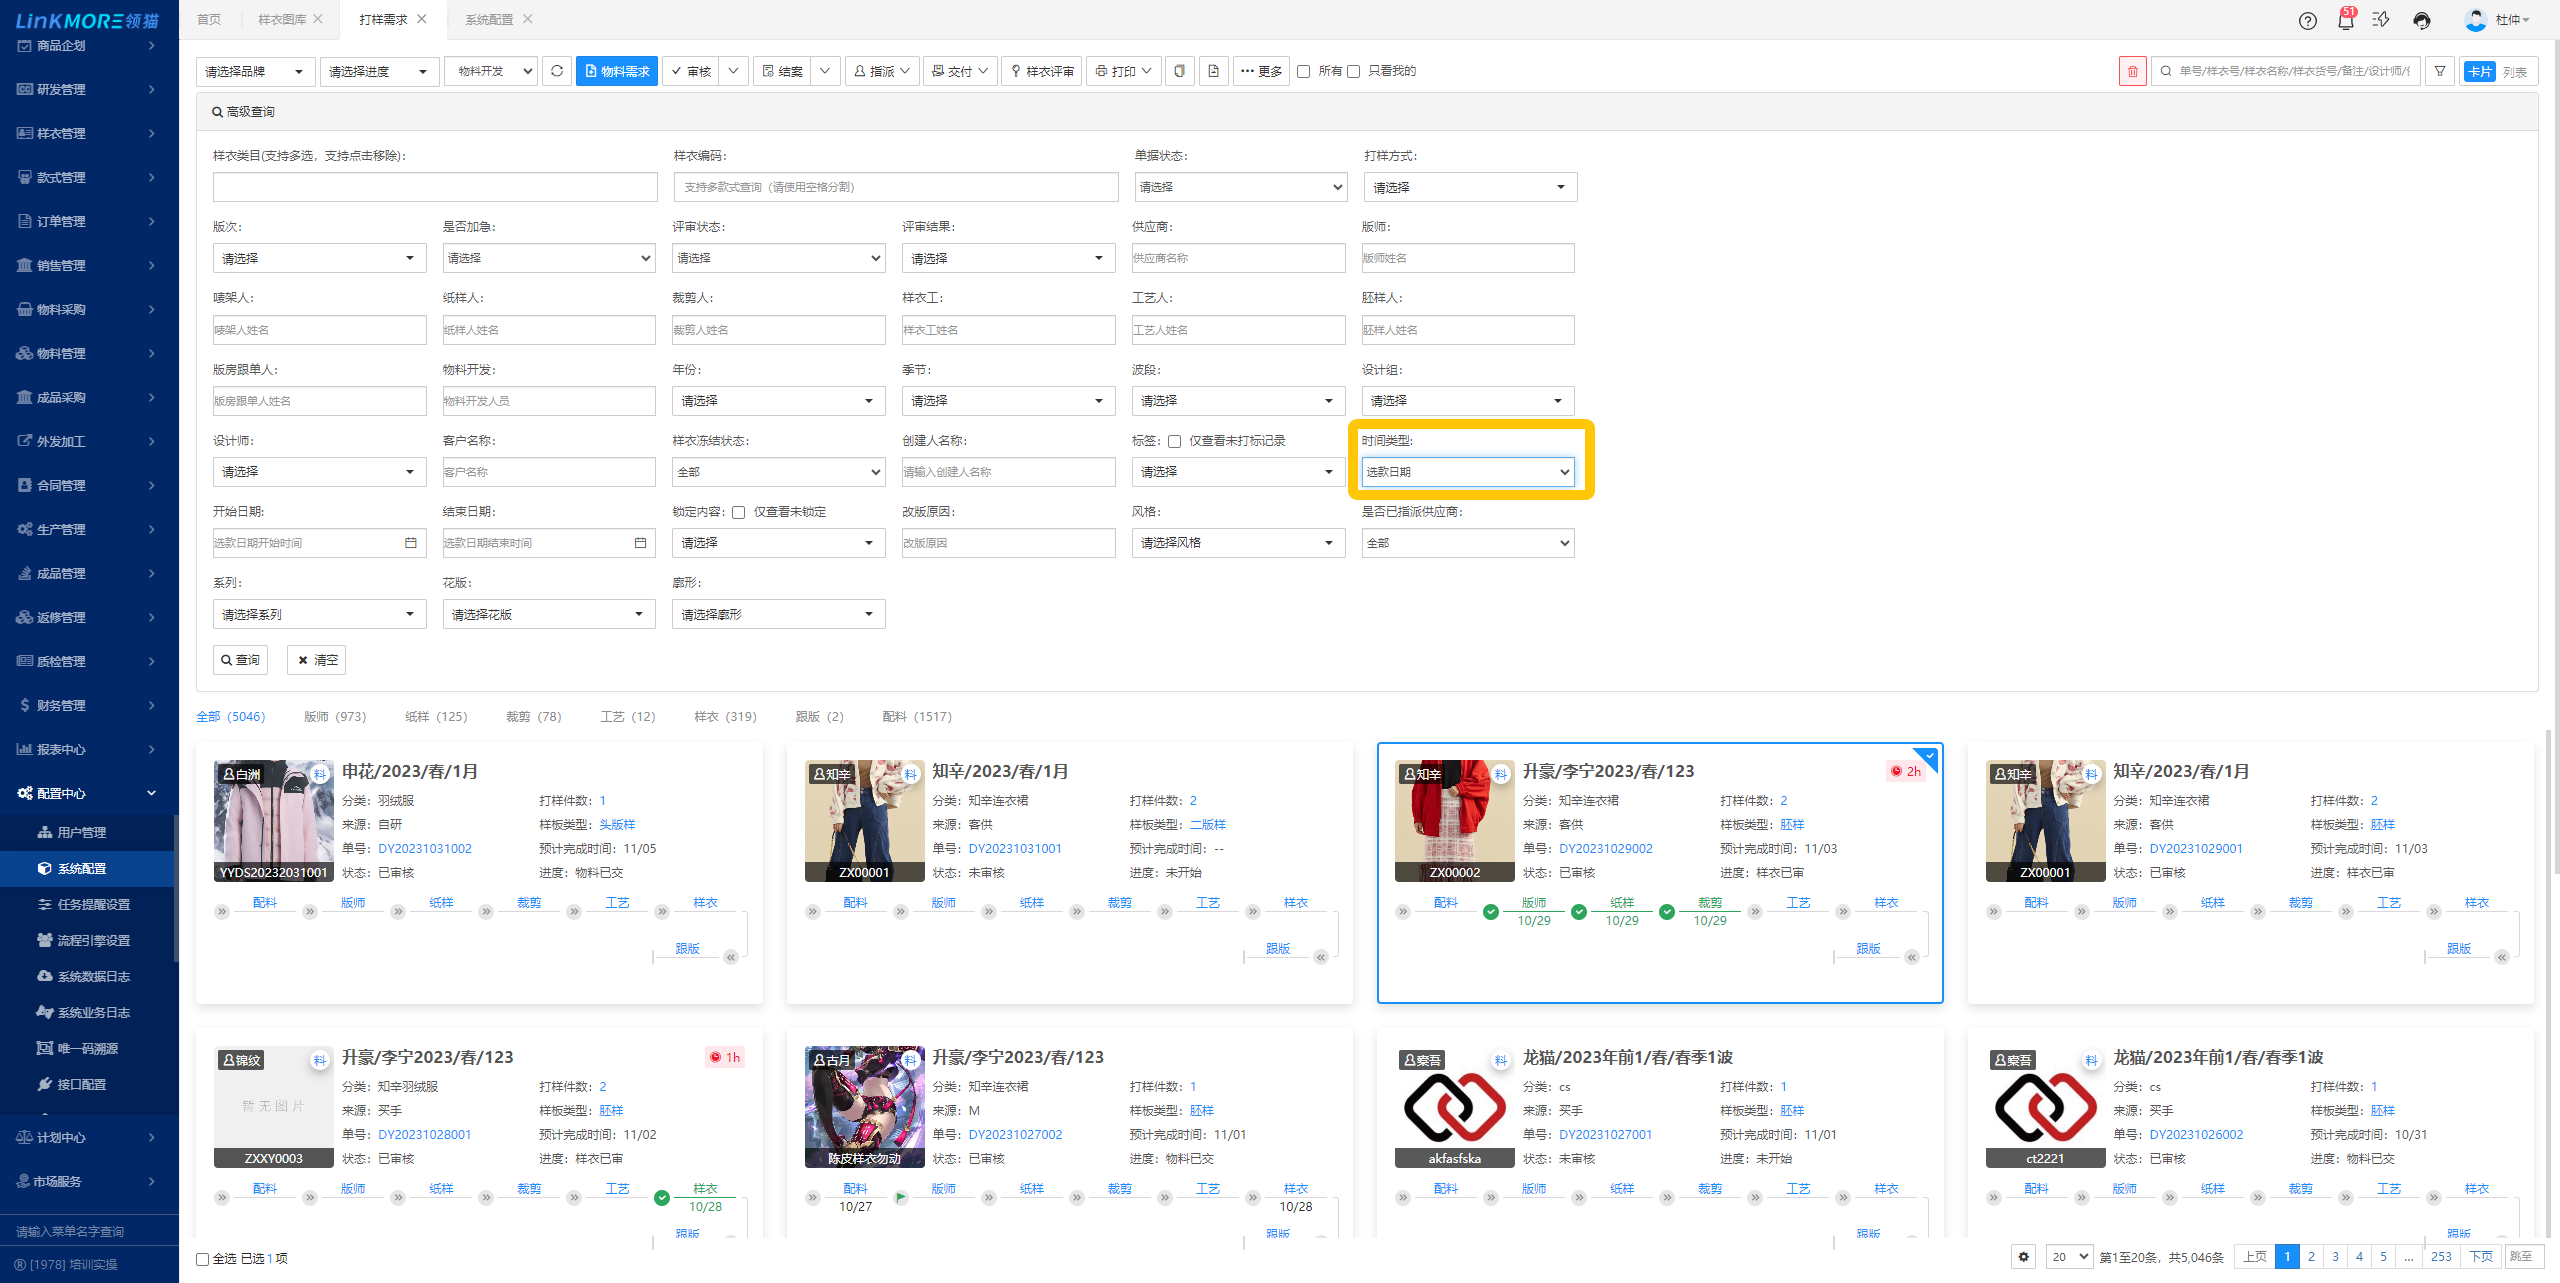The image size is (2560, 1283).
Task: Expand the 请选择品牌 brand dropdown
Action: (x=254, y=72)
